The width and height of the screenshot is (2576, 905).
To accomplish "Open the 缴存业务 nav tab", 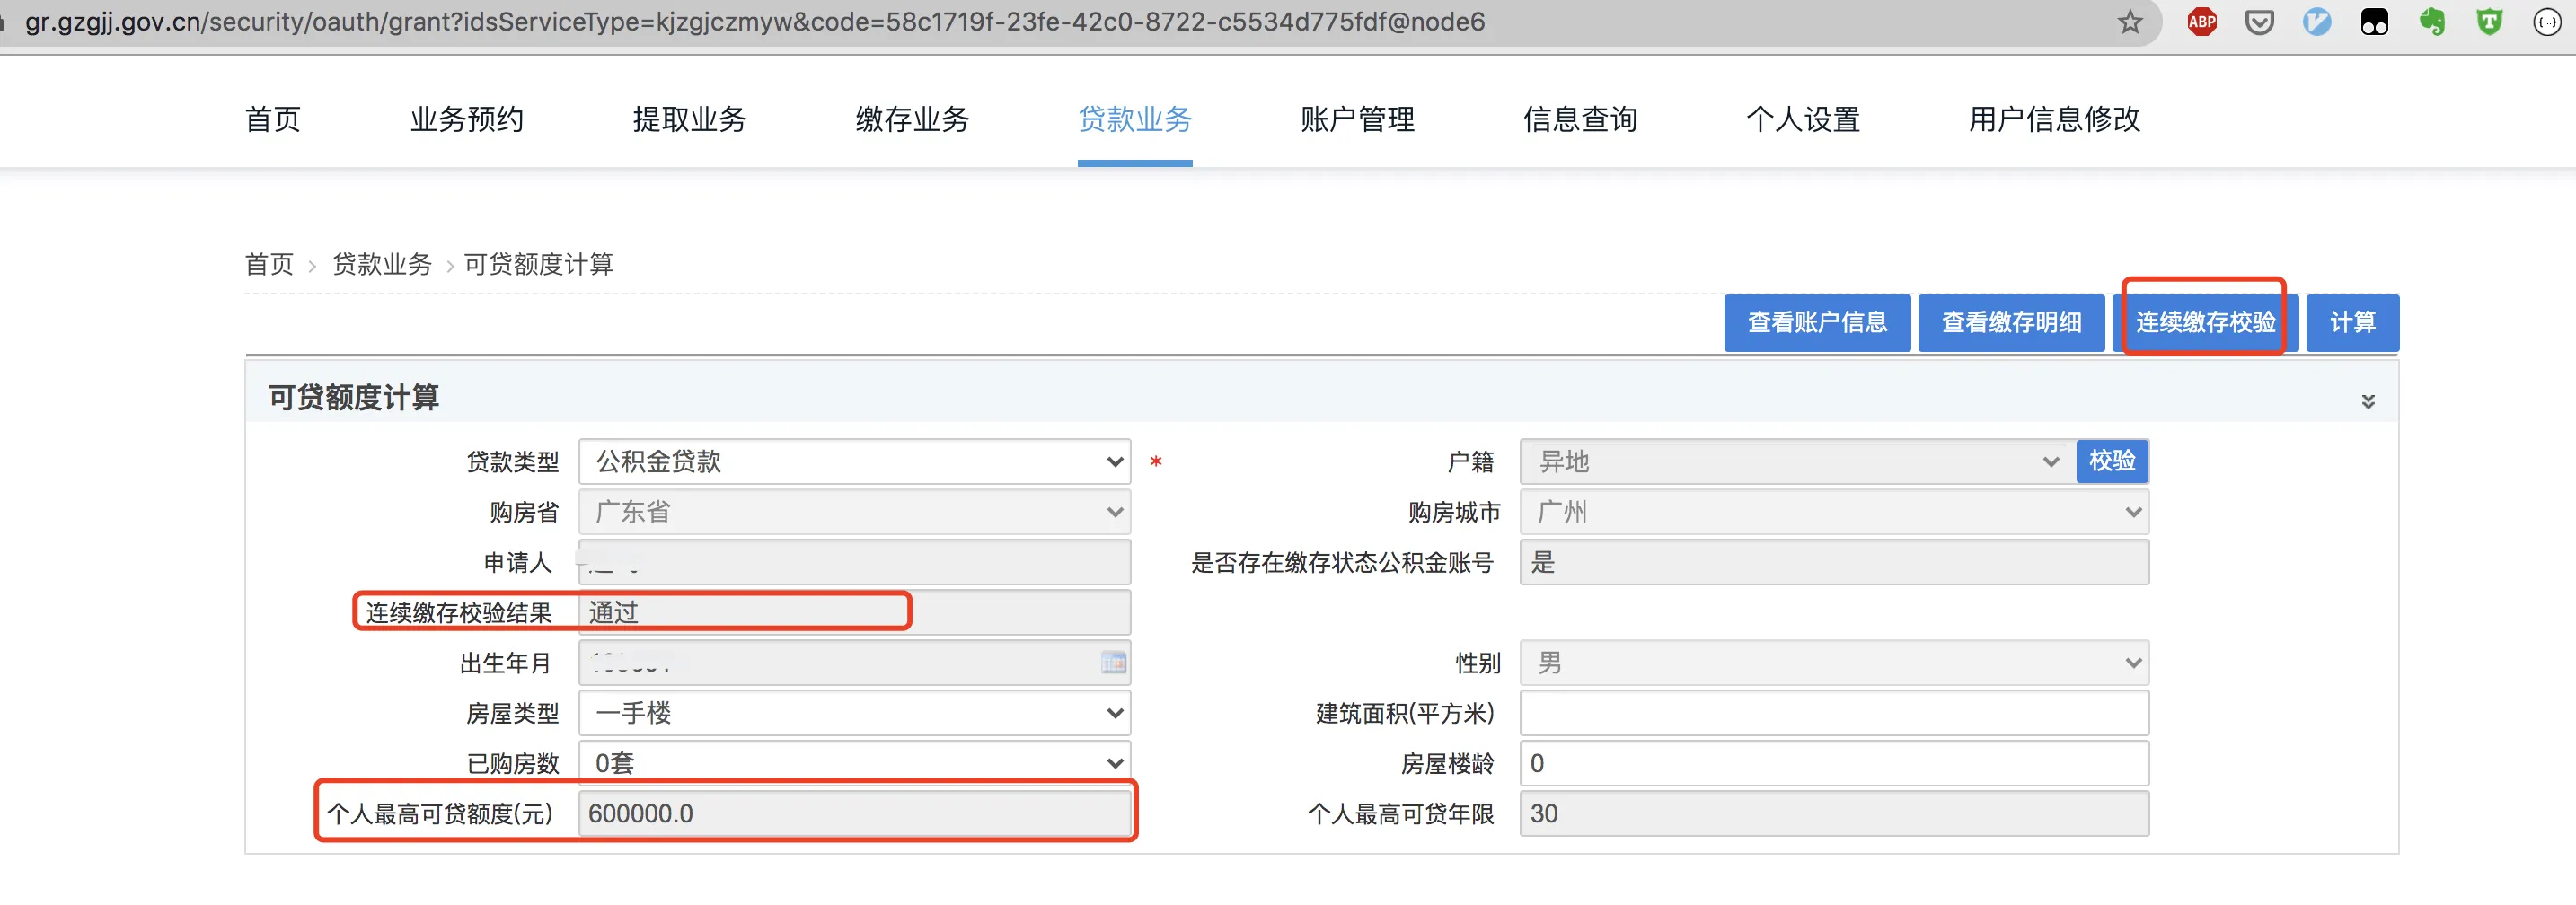I will (912, 119).
